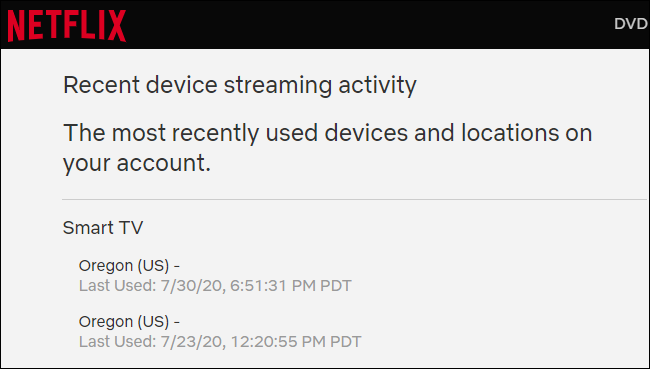The height and width of the screenshot is (369, 650).
Task: Click the date 7/23/20 in second entry
Action: point(193,342)
